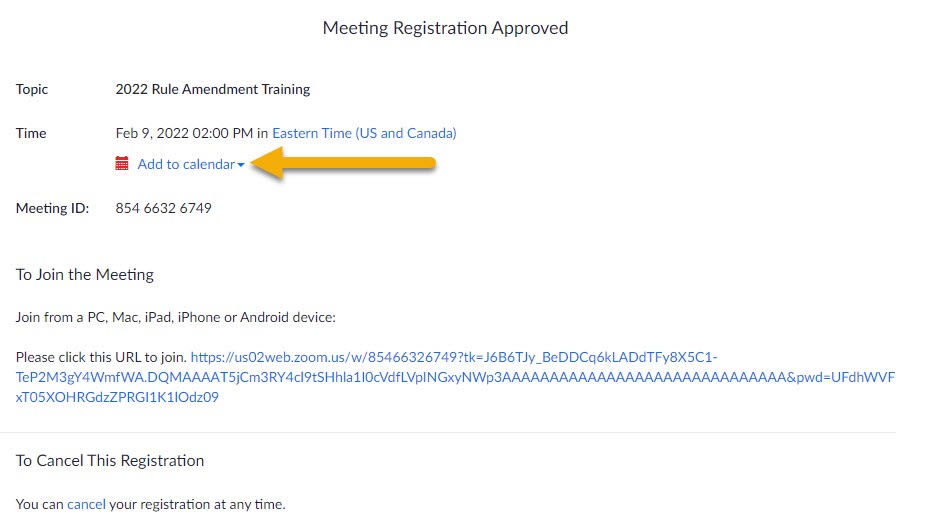
Task: Open the Eastern Time (US and Canada) link
Action: pos(364,133)
